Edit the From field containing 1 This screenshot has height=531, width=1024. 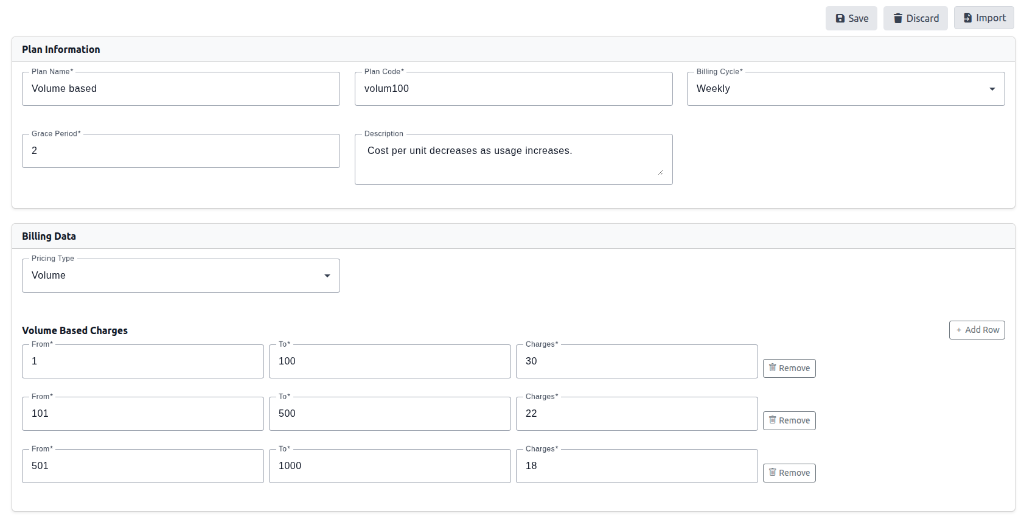click(142, 362)
